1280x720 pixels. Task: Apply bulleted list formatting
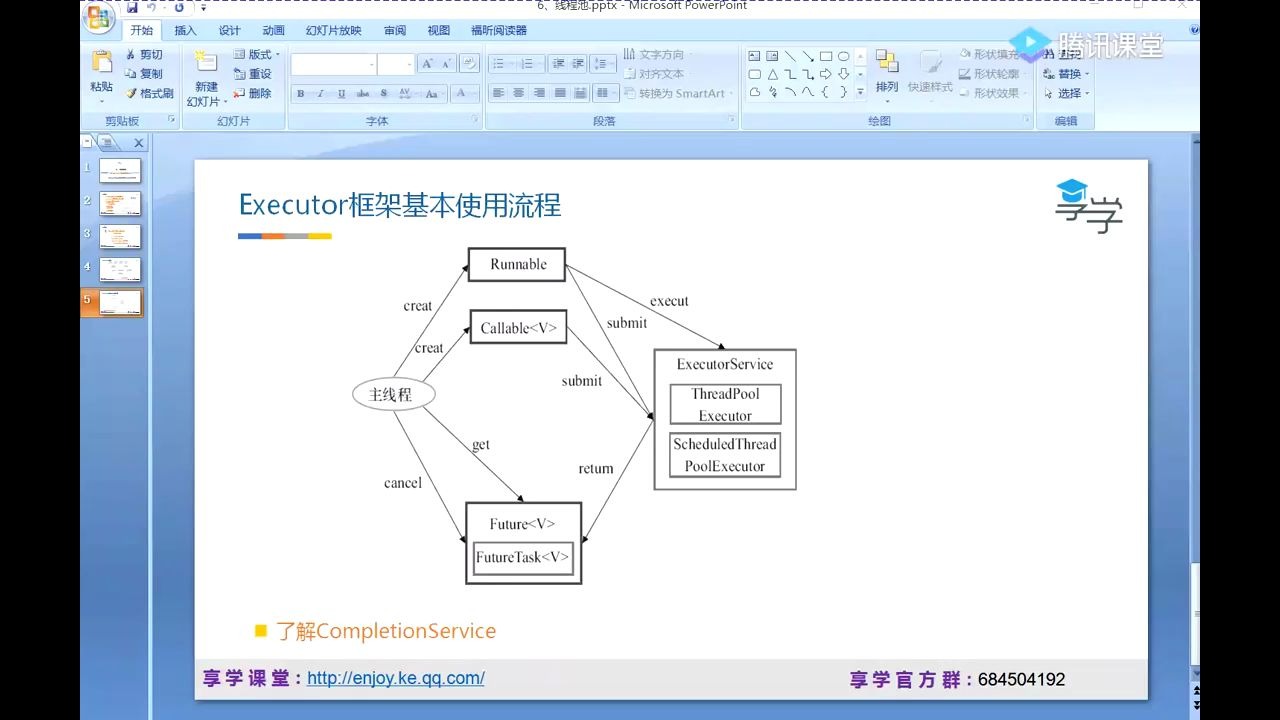pos(502,64)
